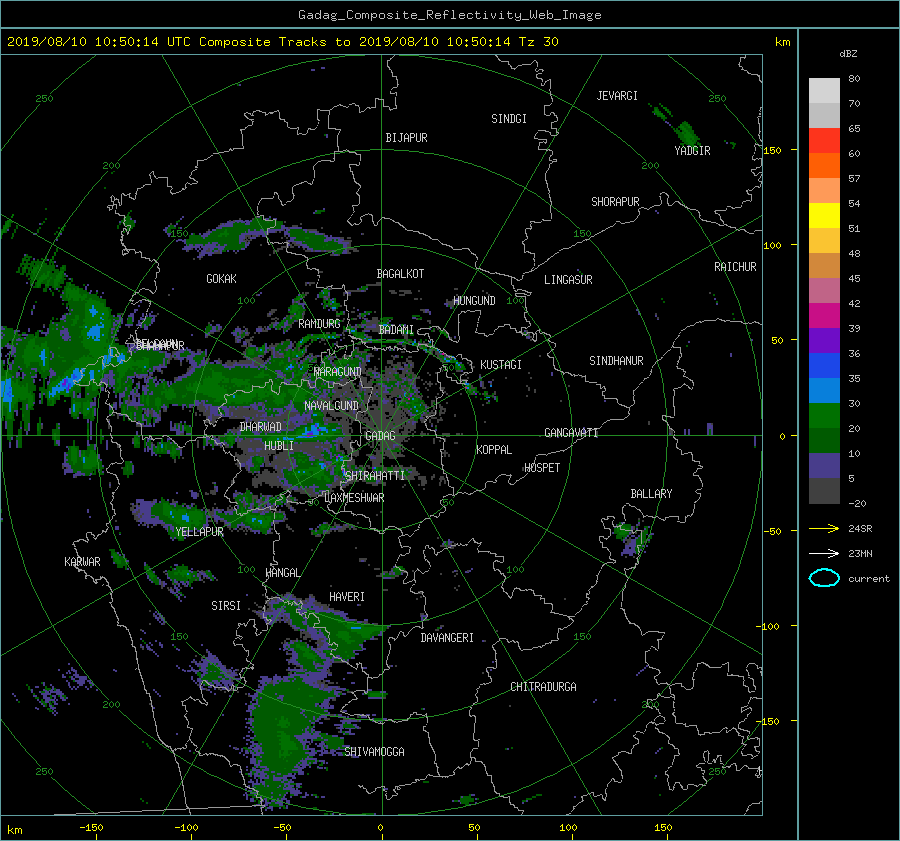The image size is (900, 841).
Task: Click the km unit label at top-right of map
Action: [x=782, y=42]
